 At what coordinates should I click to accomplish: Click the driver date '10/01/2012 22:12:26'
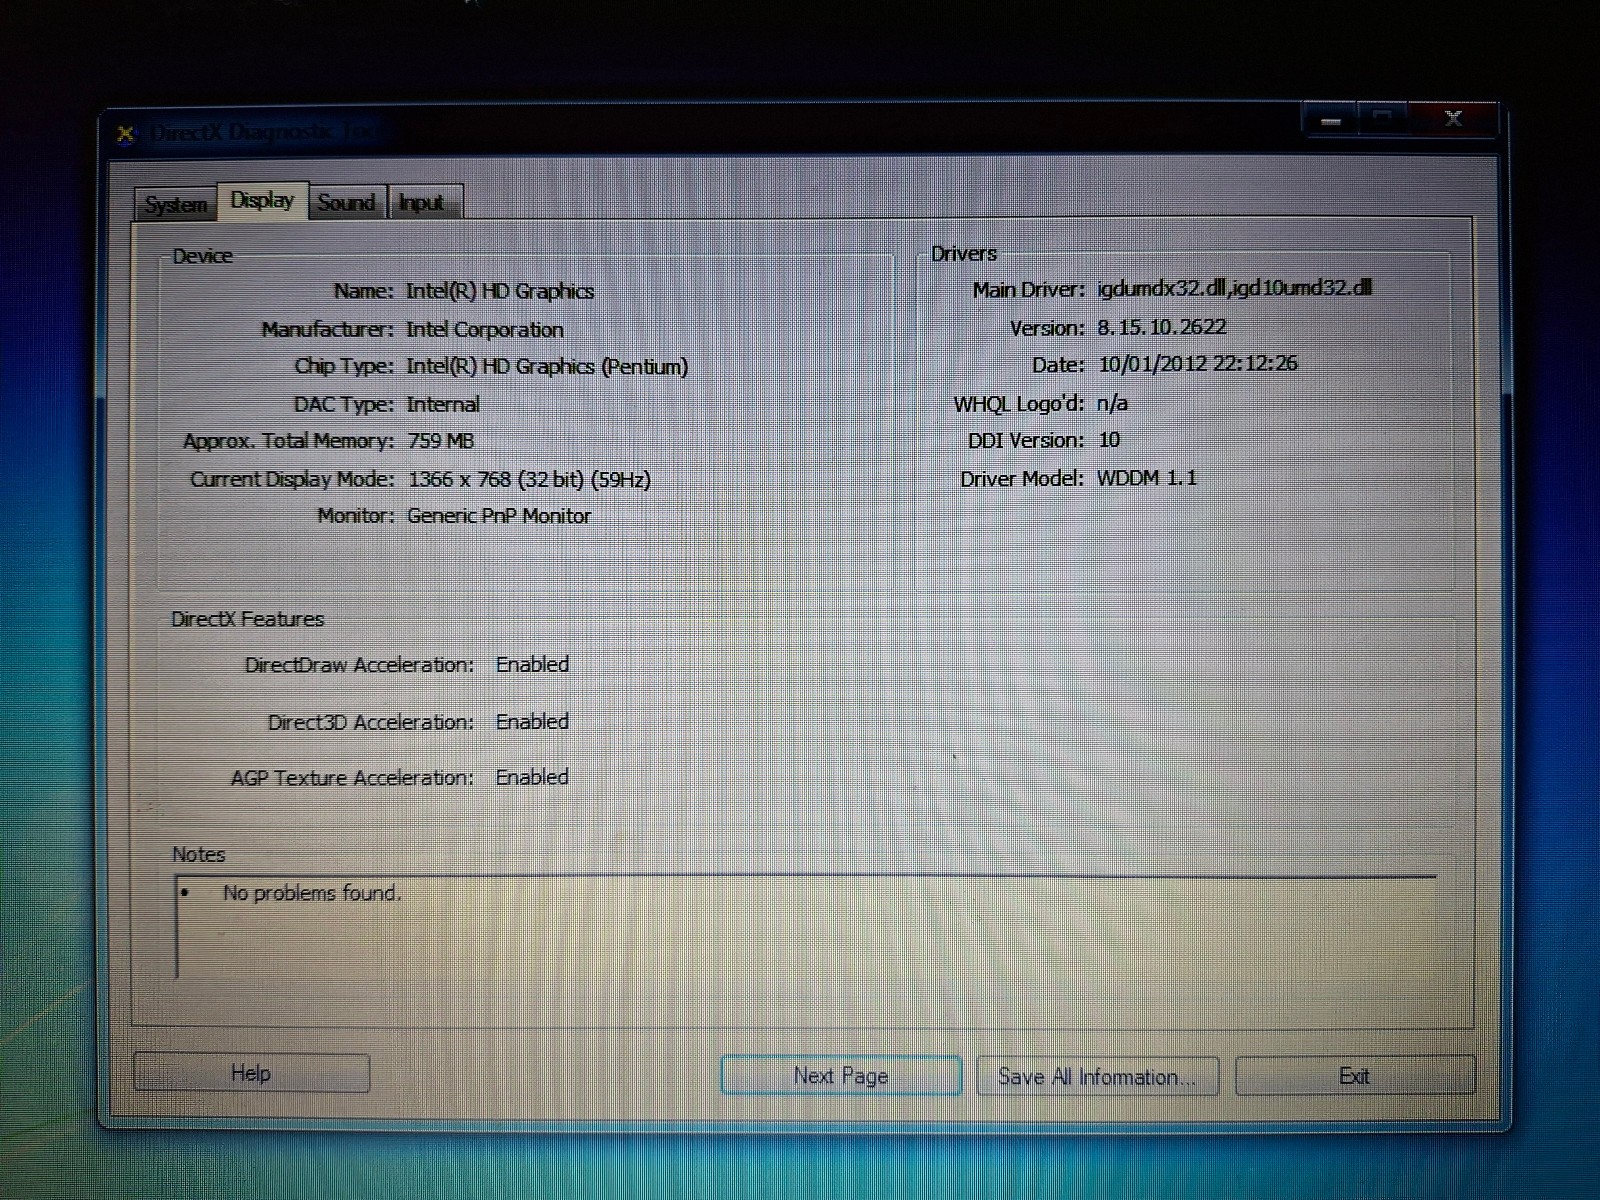point(1198,363)
